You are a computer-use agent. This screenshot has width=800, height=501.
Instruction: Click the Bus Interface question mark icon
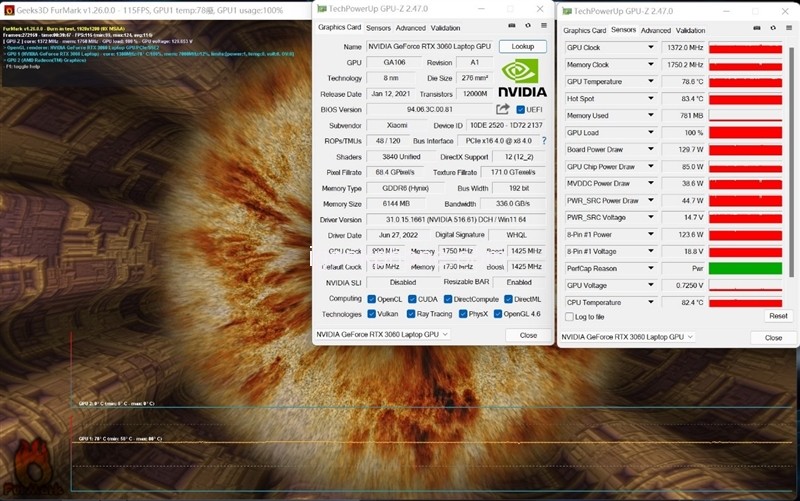[543, 141]
